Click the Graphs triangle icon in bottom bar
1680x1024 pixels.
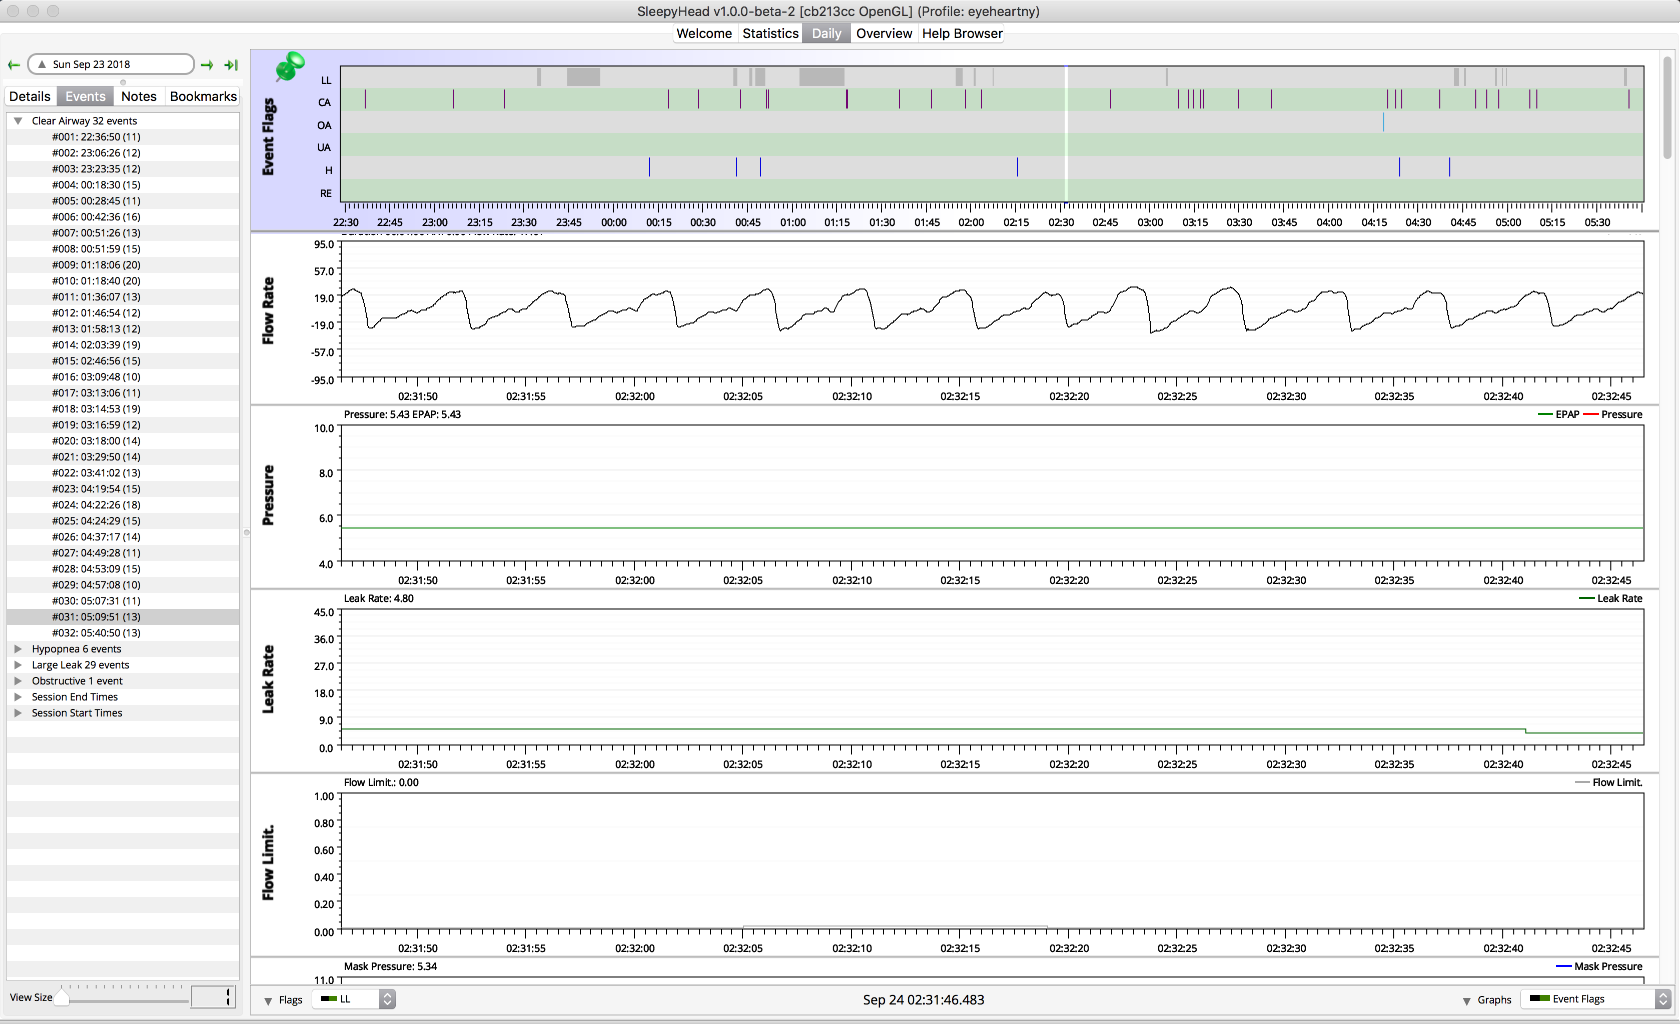point(1466,1000)
